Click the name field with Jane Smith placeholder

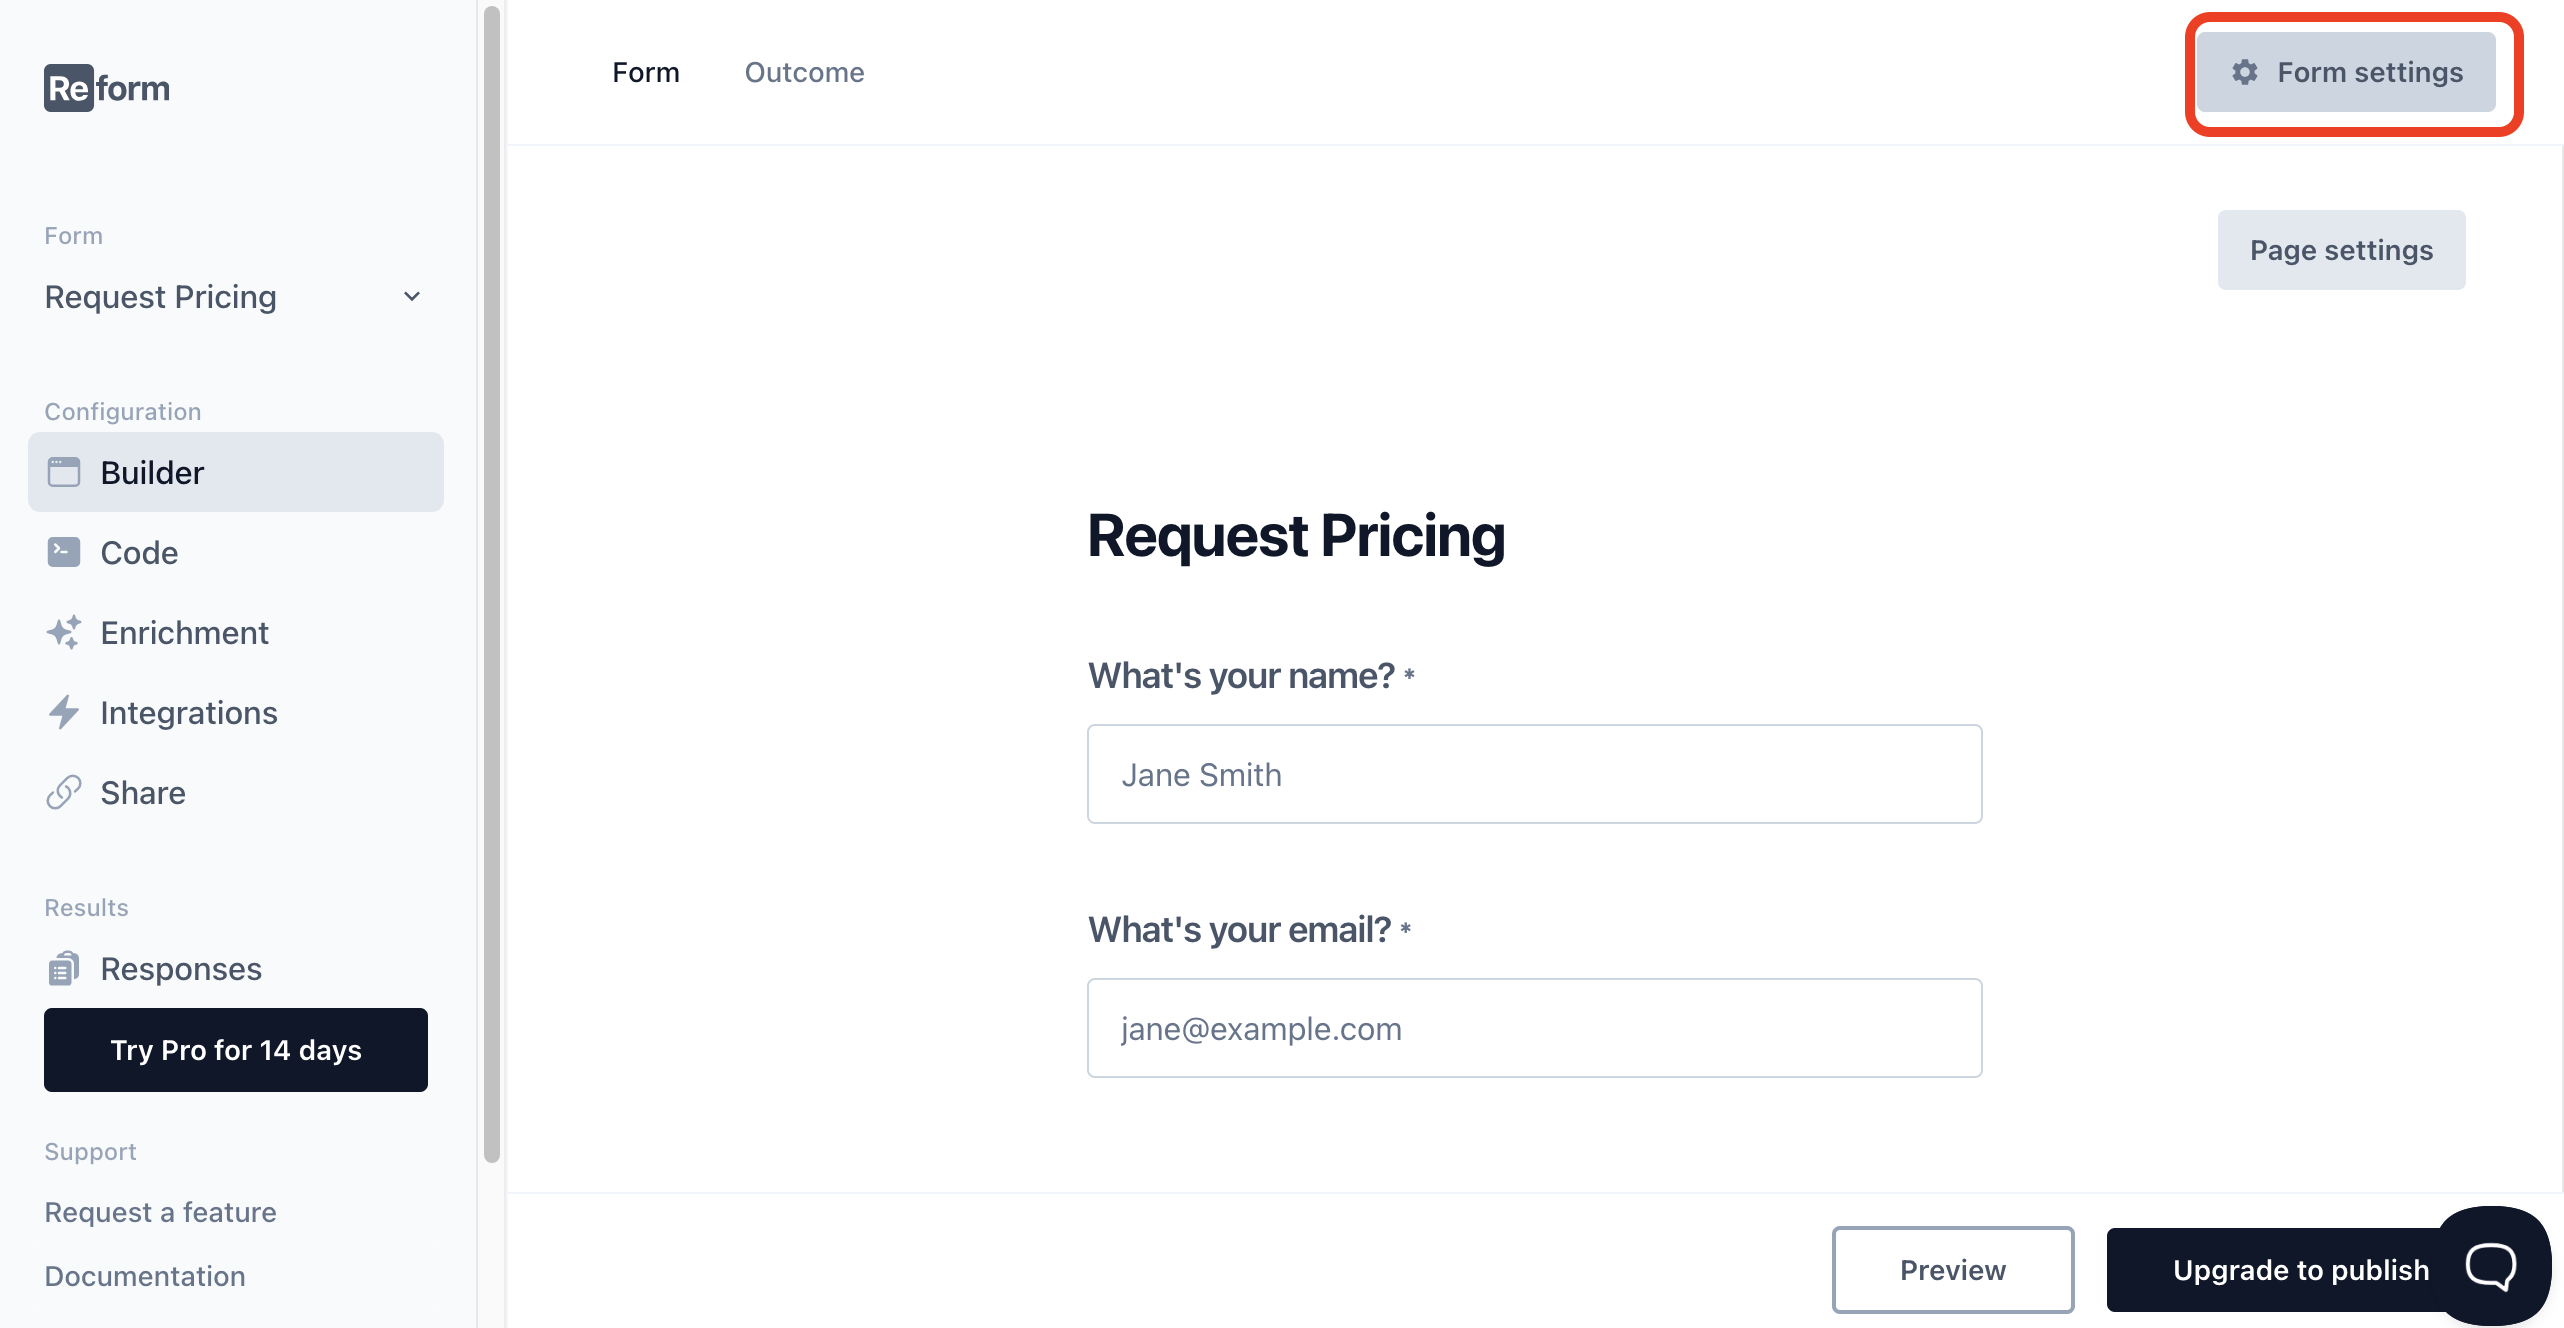(x=1534, y=774)
